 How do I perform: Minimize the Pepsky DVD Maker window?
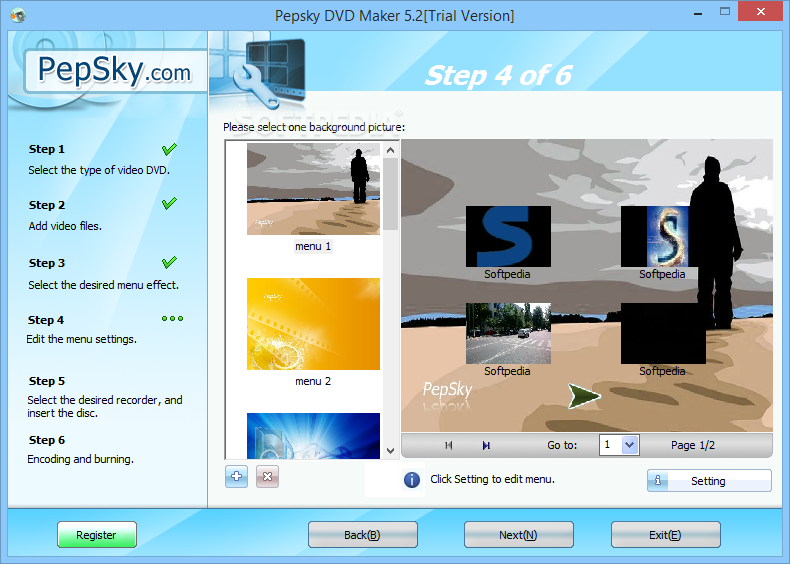coord(698,13)
